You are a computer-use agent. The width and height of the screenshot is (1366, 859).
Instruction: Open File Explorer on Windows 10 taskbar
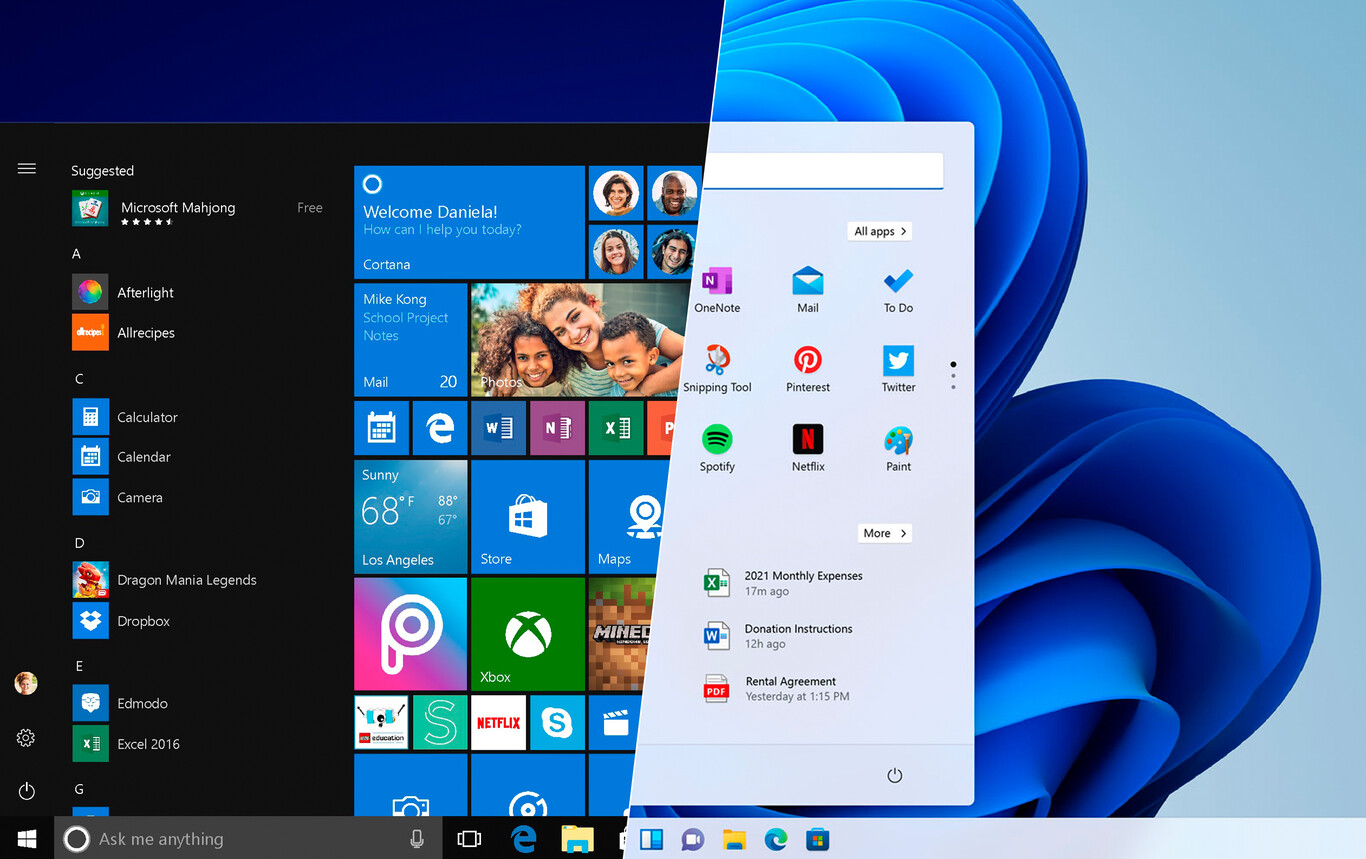click(578, 839)
